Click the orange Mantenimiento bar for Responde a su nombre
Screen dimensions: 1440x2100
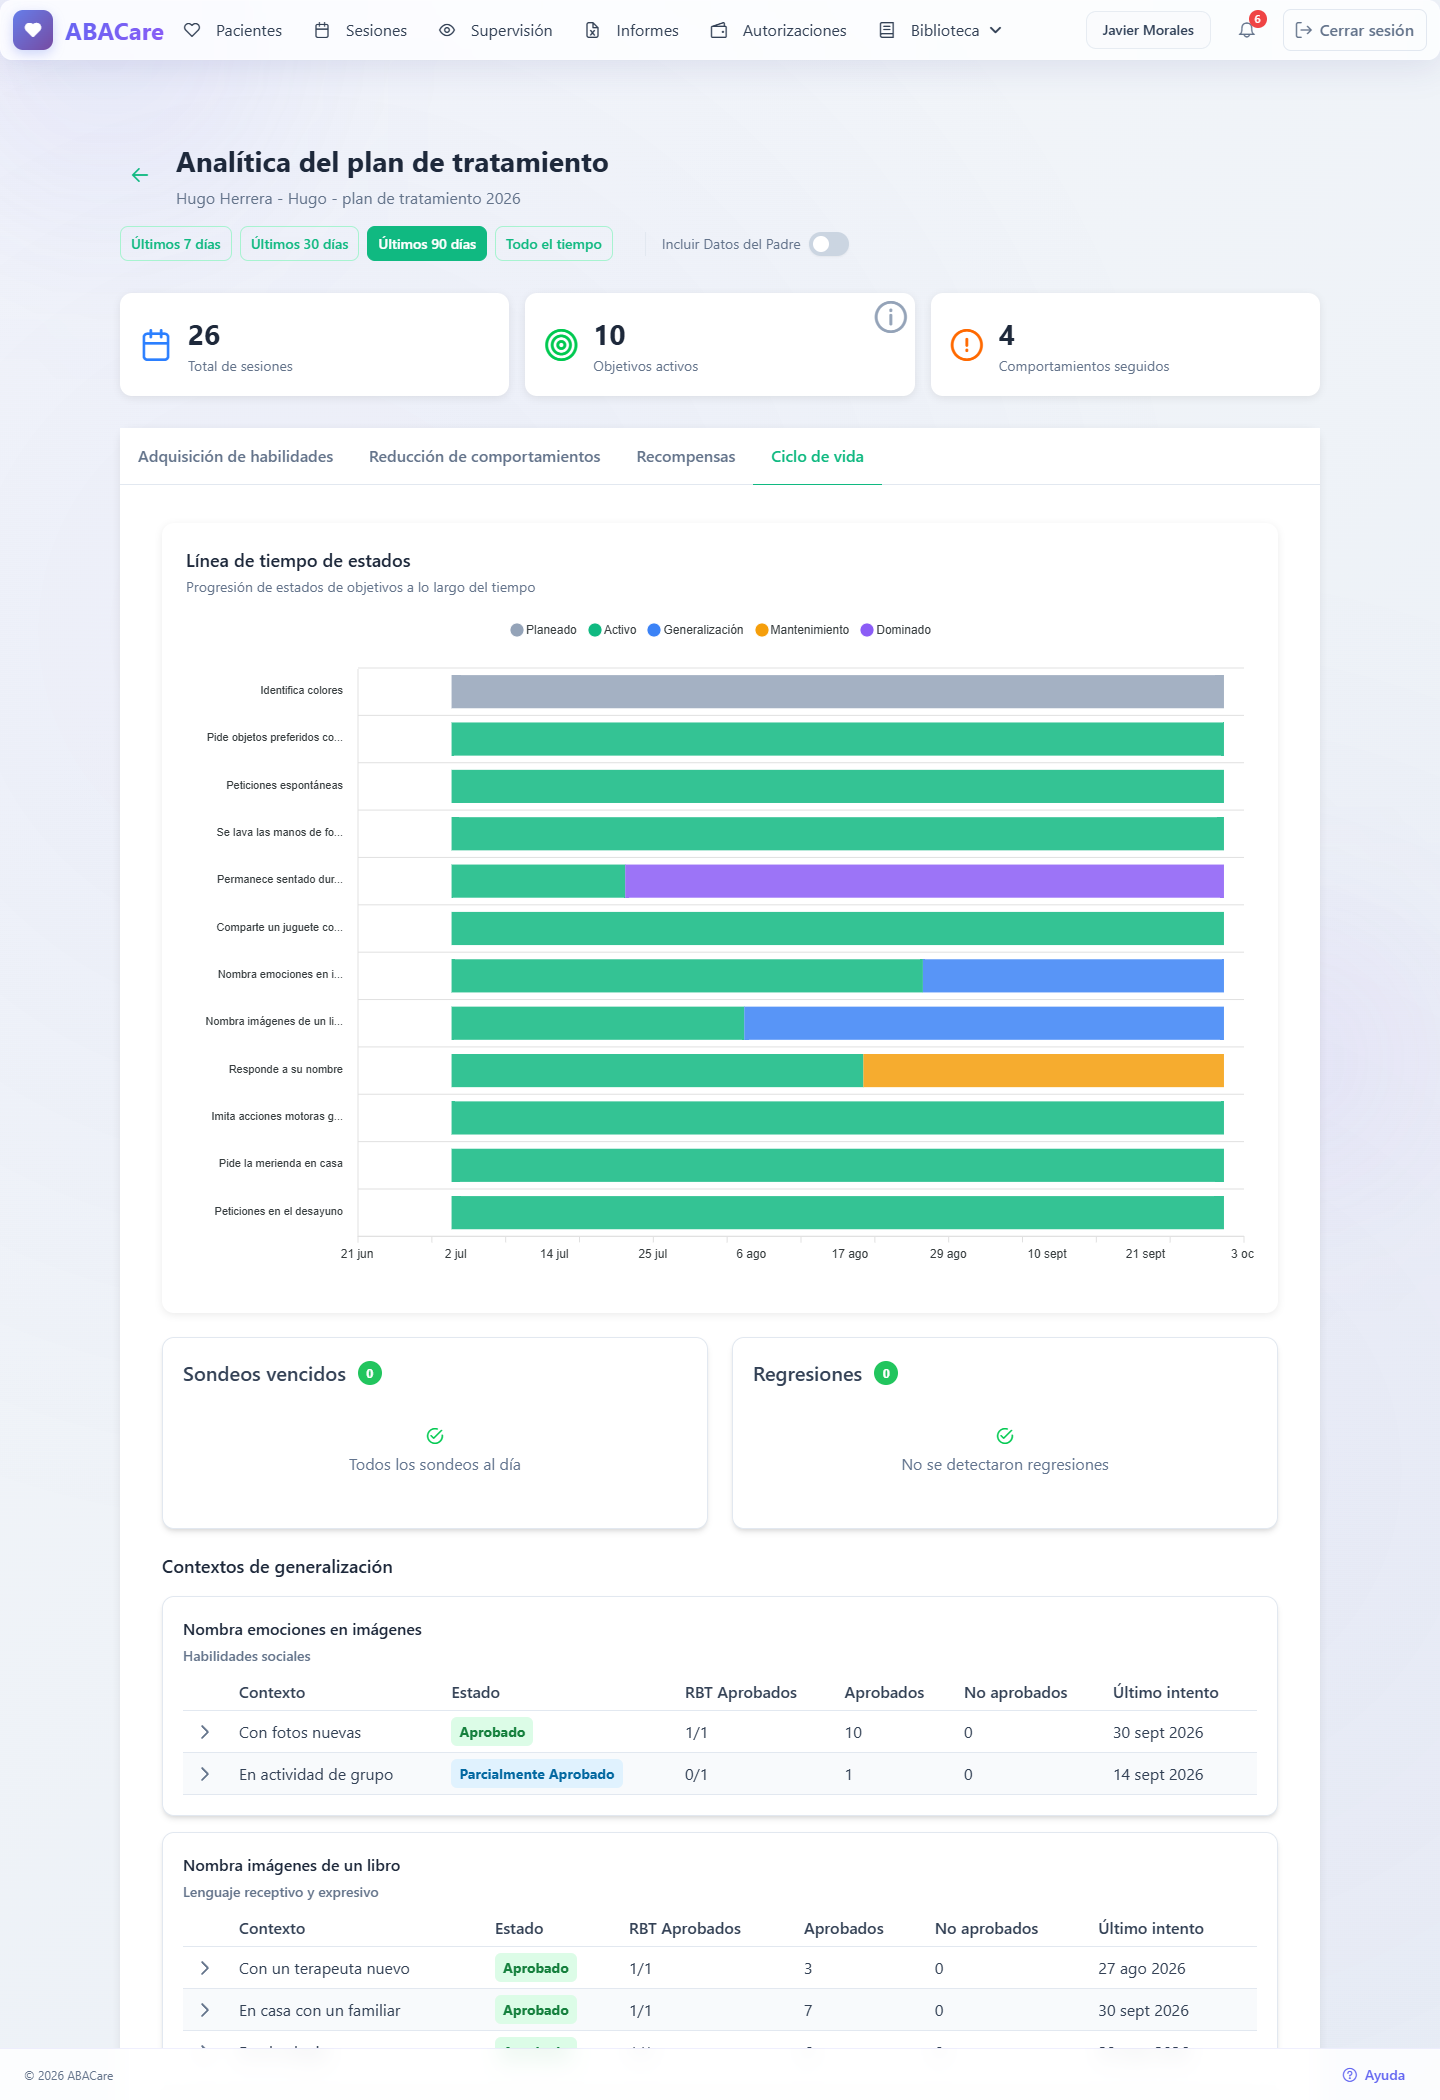pos(1044,1070)
